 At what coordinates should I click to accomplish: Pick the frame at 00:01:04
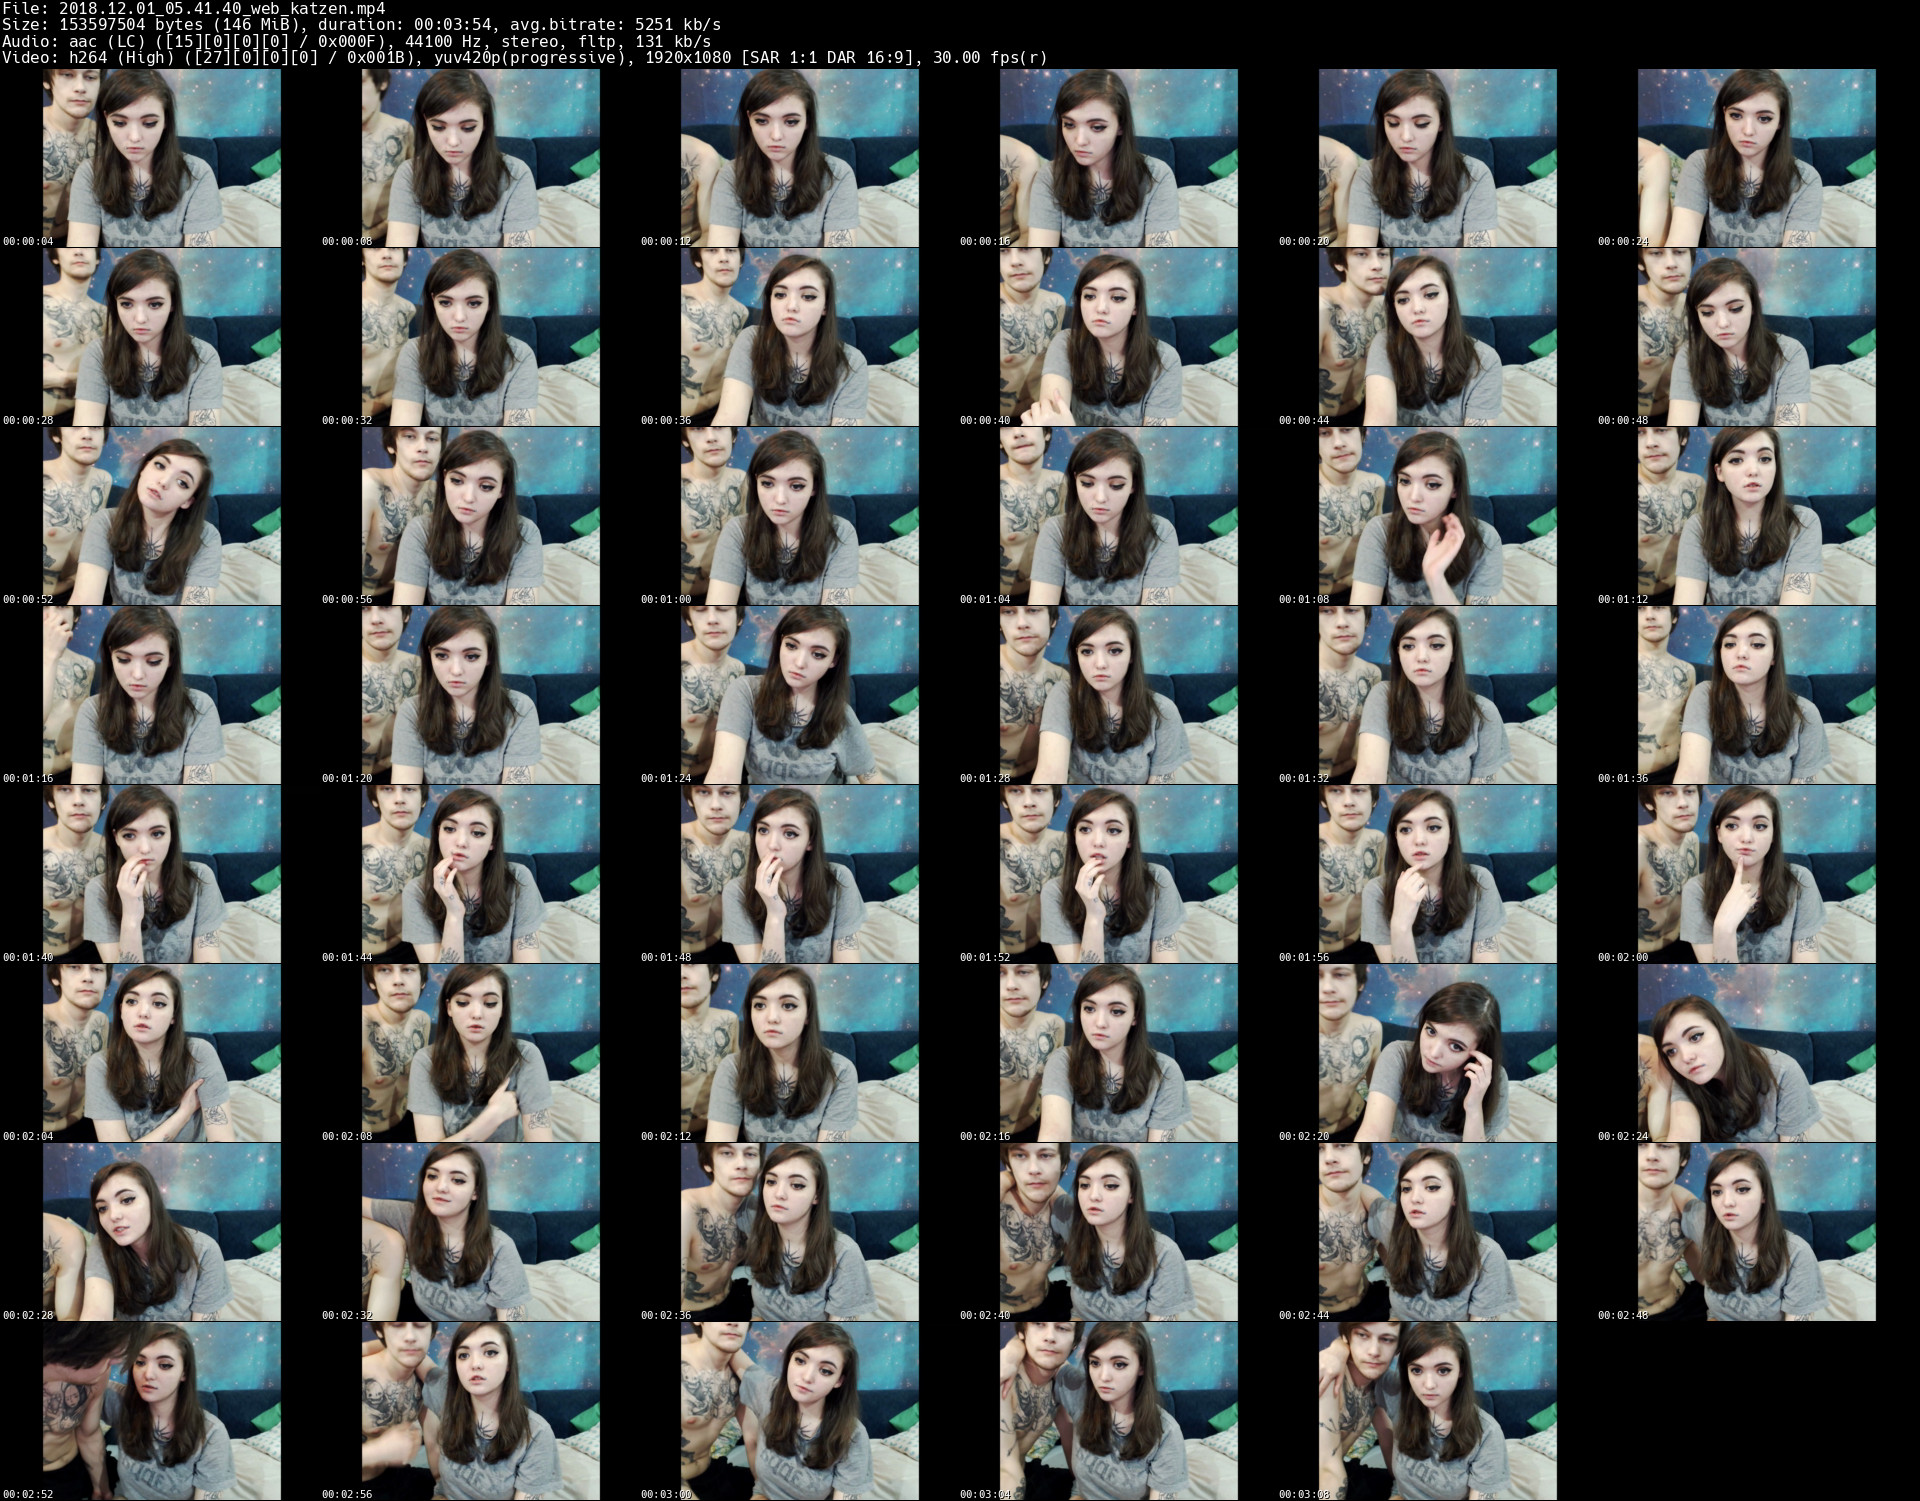coord(1118,516)
